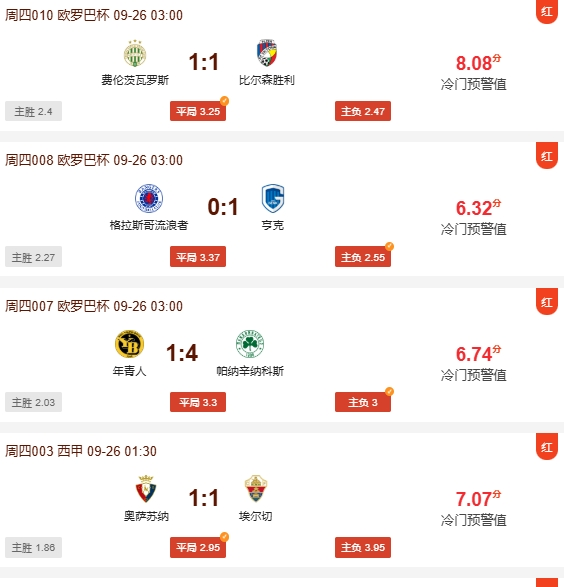Click the Young Boys team badge

129,344
